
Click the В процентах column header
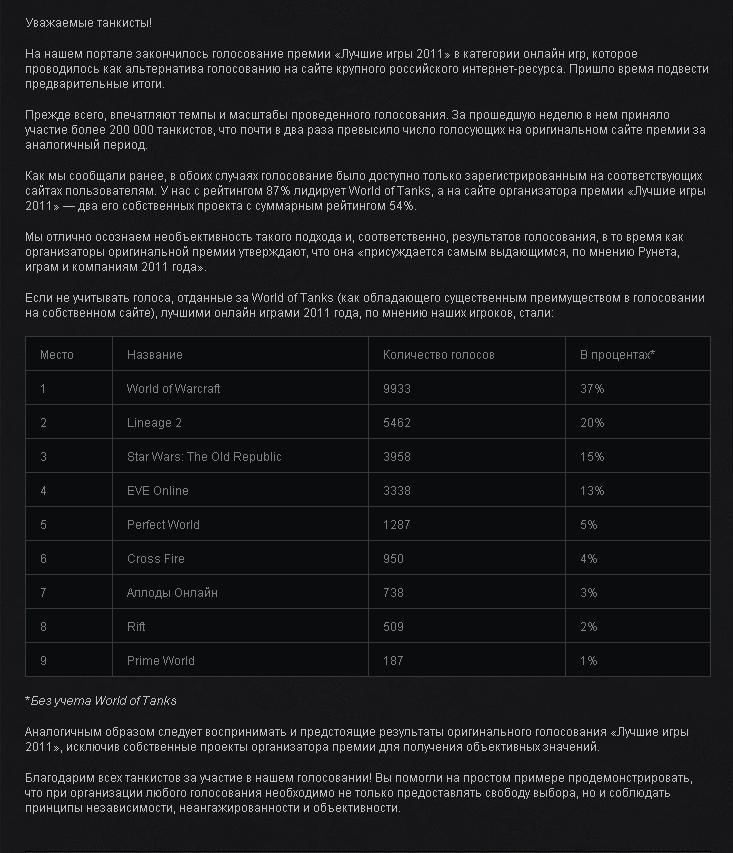617,355
